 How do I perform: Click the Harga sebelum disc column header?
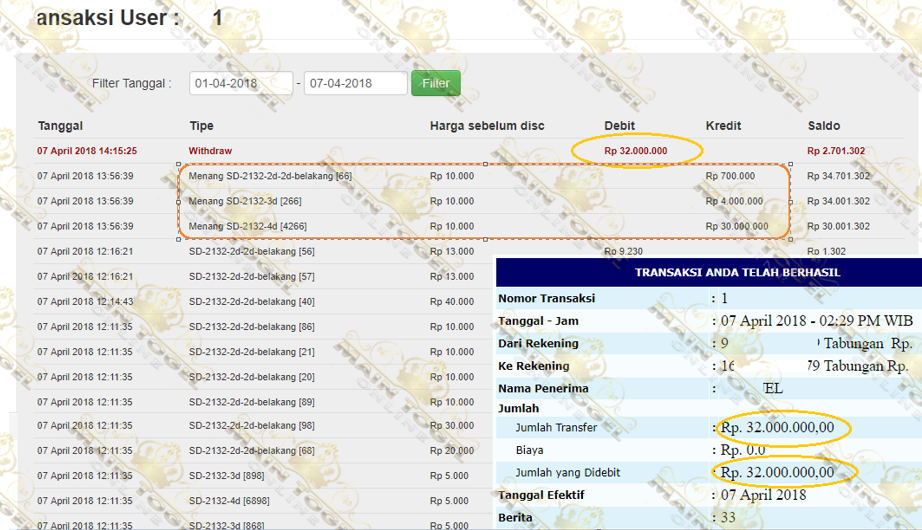coord(487,126)
